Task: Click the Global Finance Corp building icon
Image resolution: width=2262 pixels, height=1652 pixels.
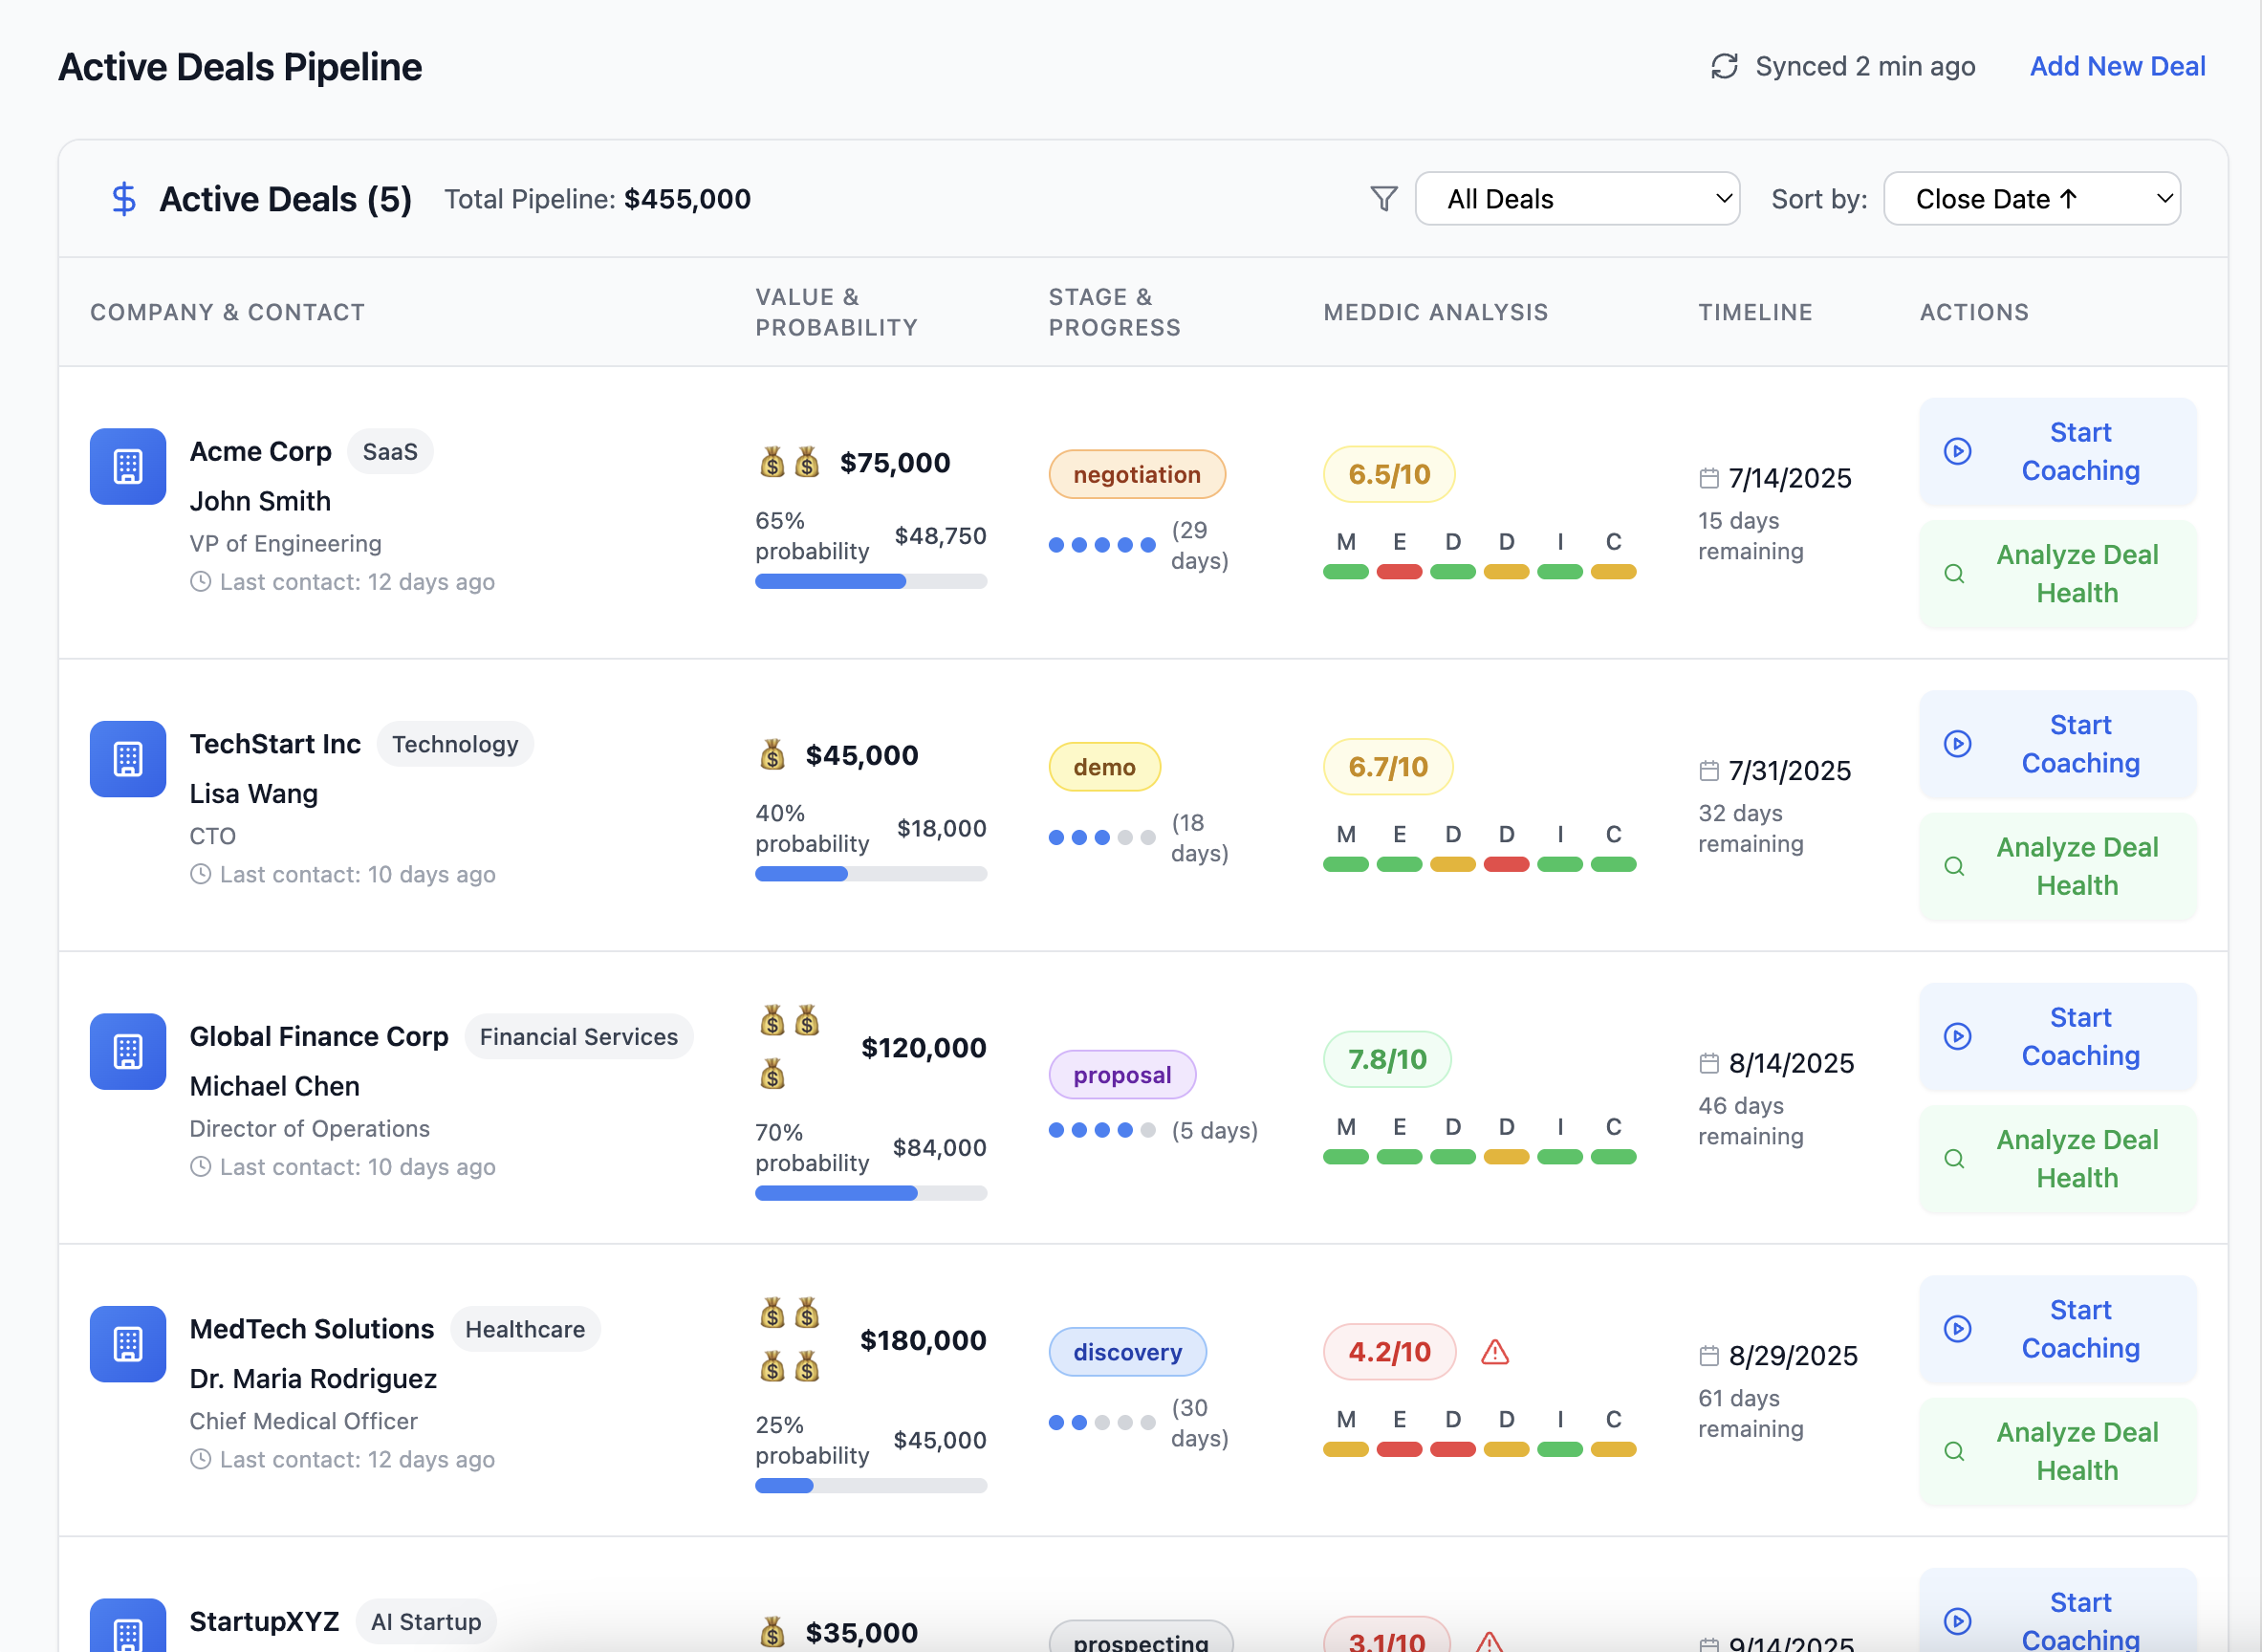Action: 128,1051
